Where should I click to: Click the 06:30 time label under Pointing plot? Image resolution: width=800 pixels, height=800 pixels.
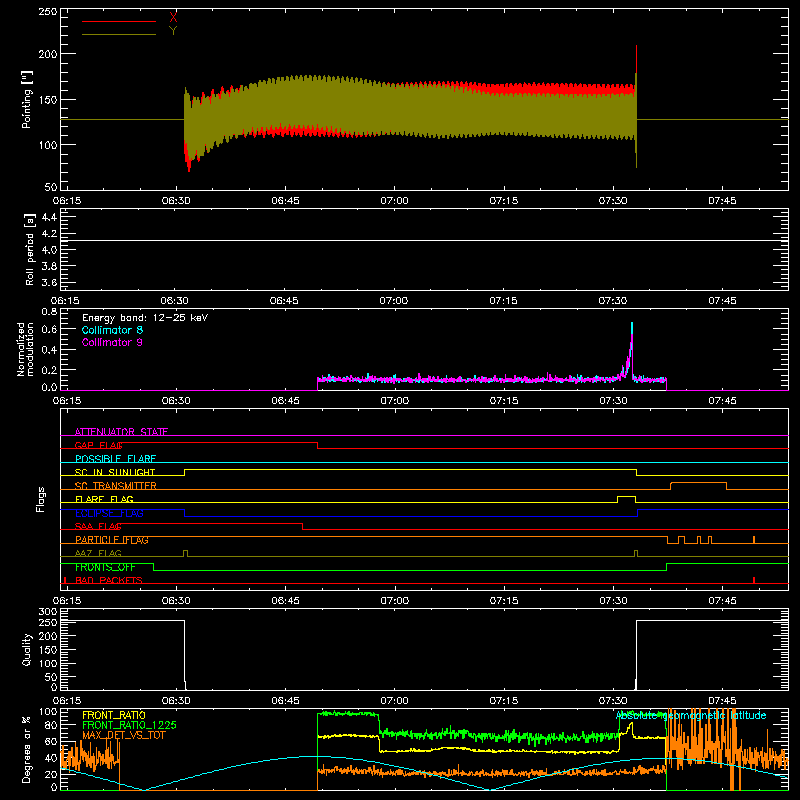[x=176, y=201]
